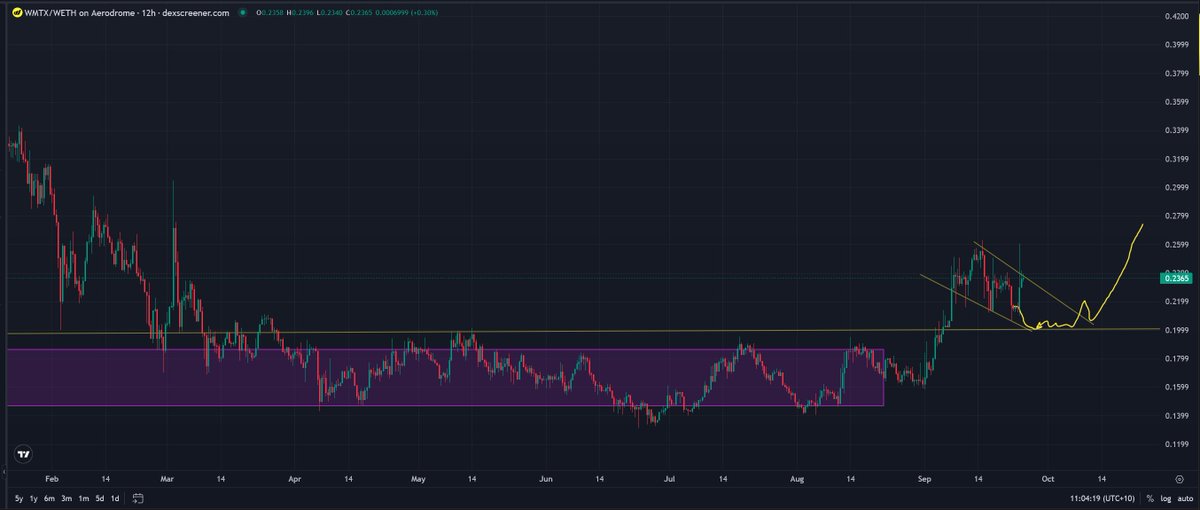Toggle log scale mode
Viewport: 1200px width, 510px height.
click(1165, 498)
